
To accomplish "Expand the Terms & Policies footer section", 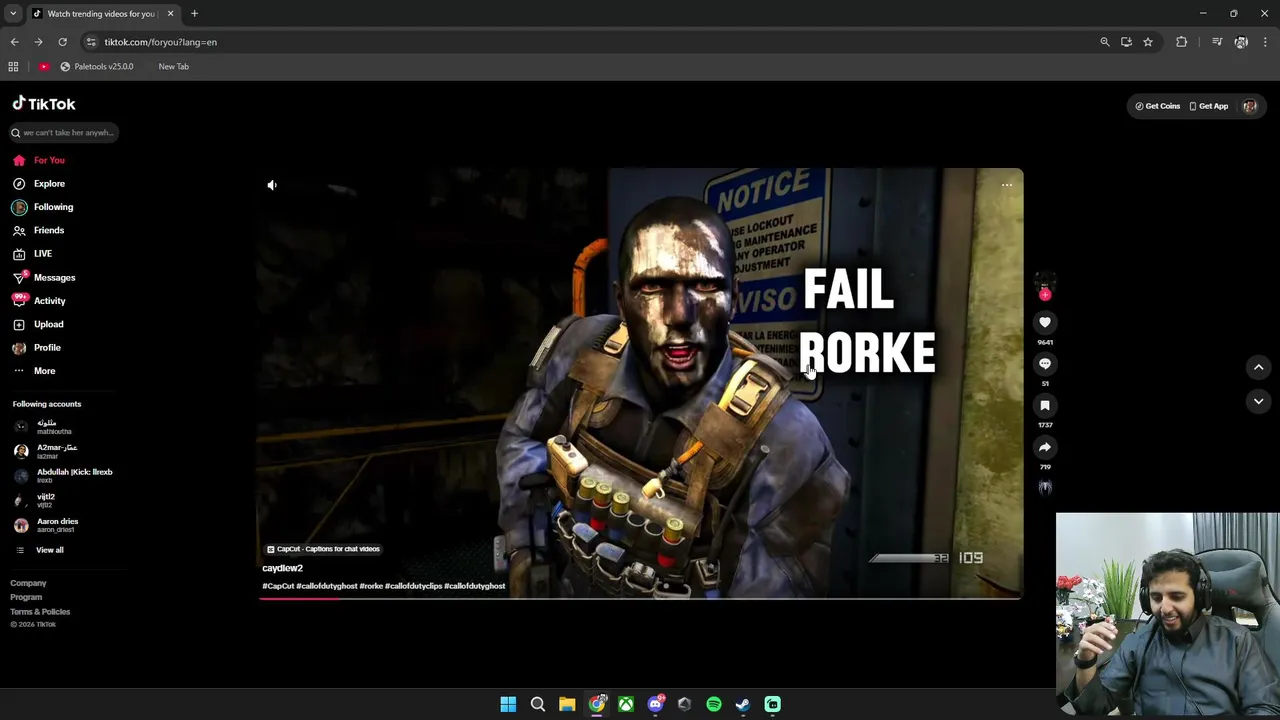I will tap(40, 611).
